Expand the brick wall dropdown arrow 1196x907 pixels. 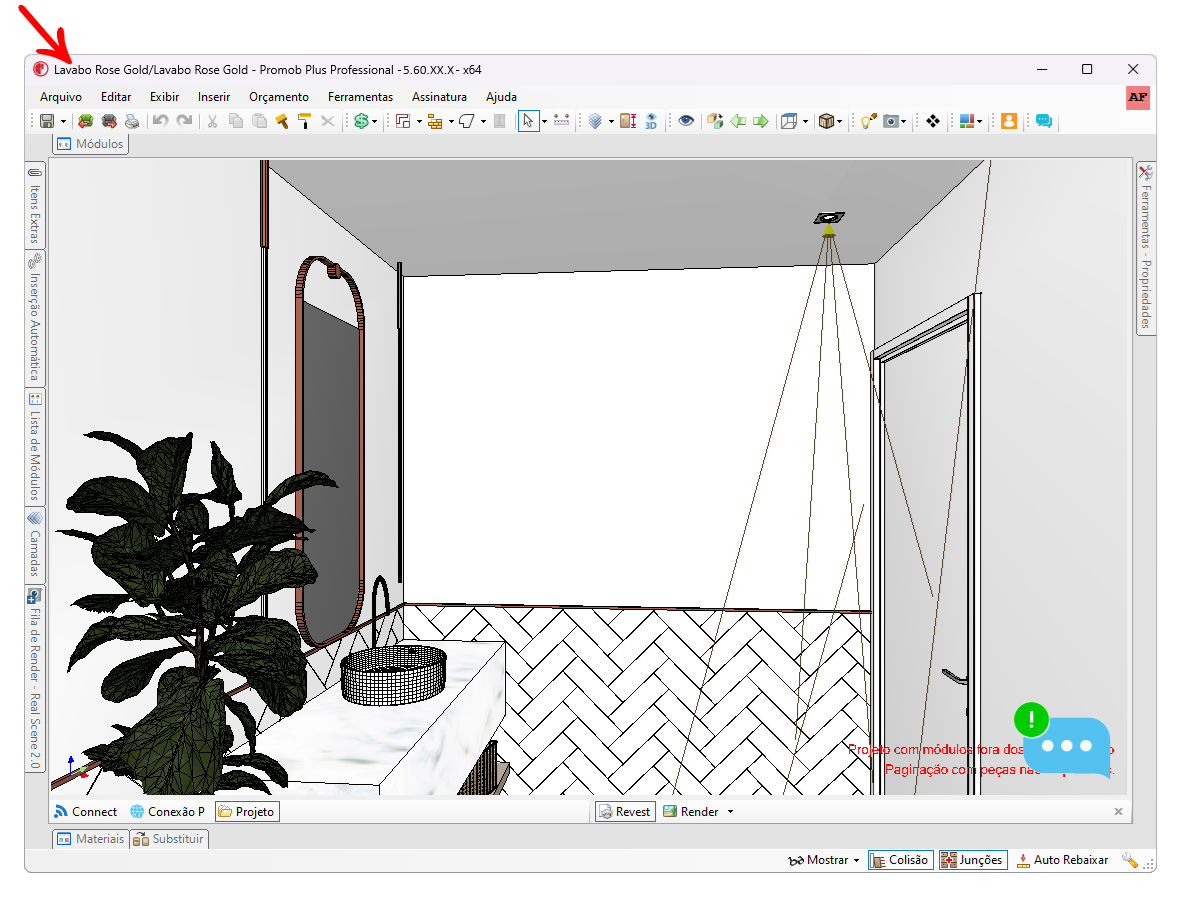[451, 121]
